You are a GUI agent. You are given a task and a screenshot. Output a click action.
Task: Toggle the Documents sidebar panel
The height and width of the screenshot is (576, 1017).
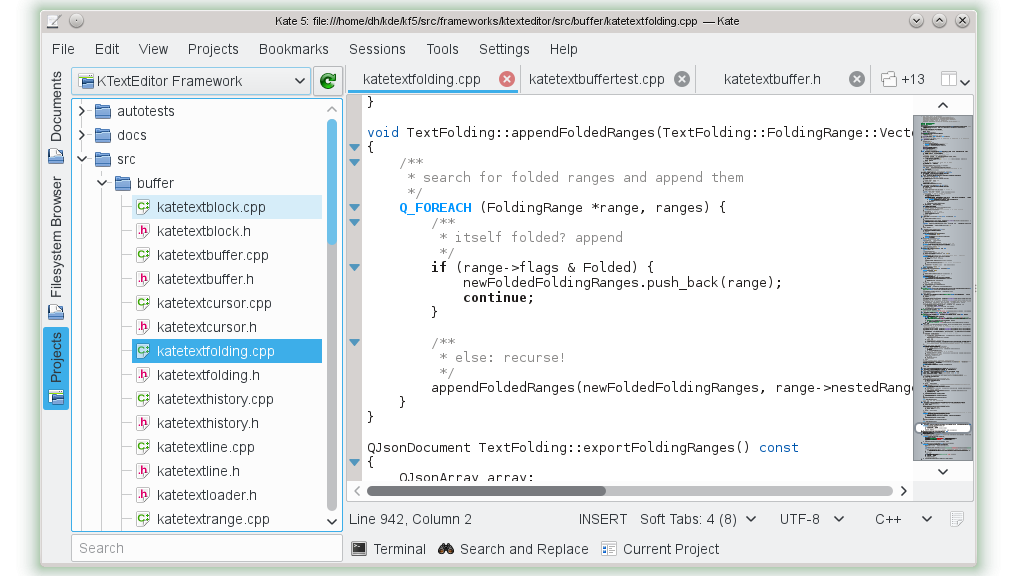coord(56,118)
